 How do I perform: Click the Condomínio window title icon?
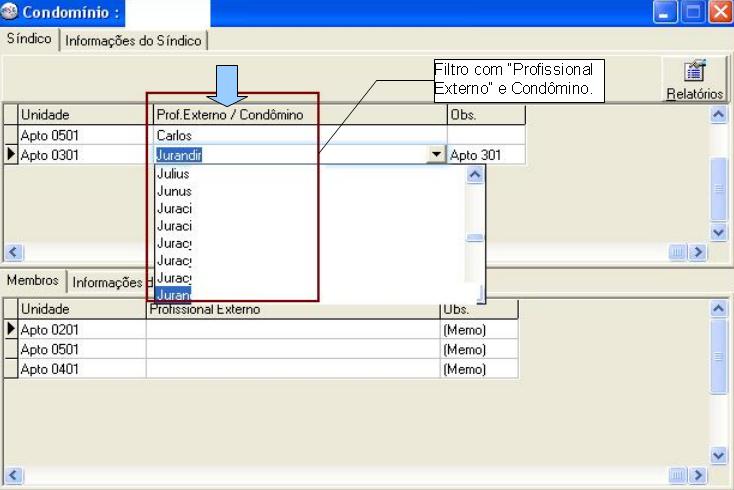11,12
